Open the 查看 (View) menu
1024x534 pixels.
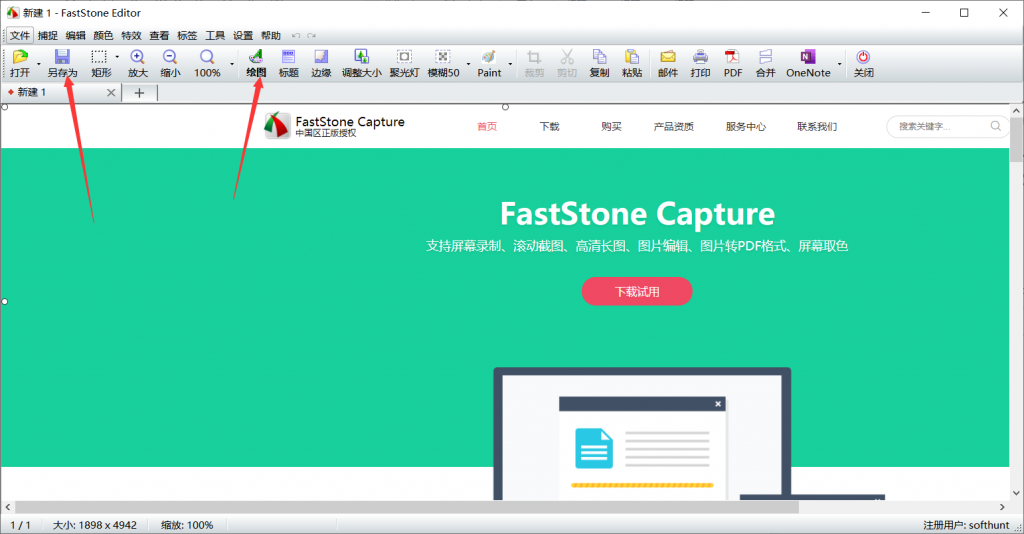point(159,36)
